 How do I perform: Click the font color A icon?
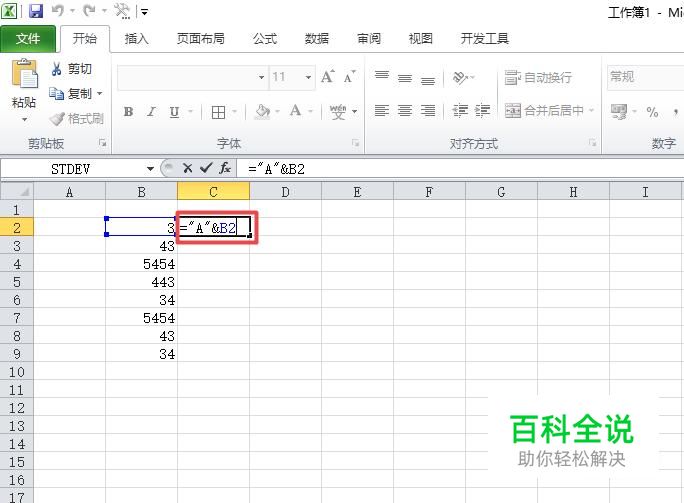296,111
